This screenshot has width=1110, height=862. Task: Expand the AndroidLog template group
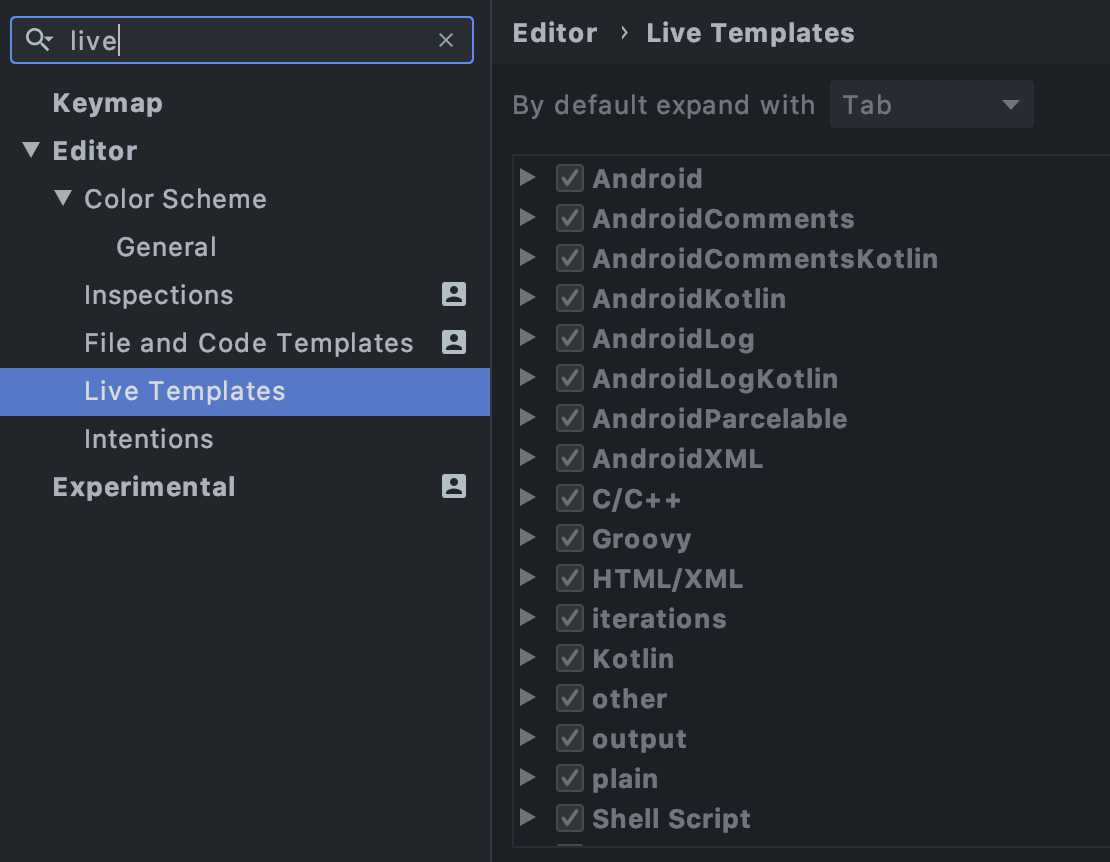[x=527, y=338]
